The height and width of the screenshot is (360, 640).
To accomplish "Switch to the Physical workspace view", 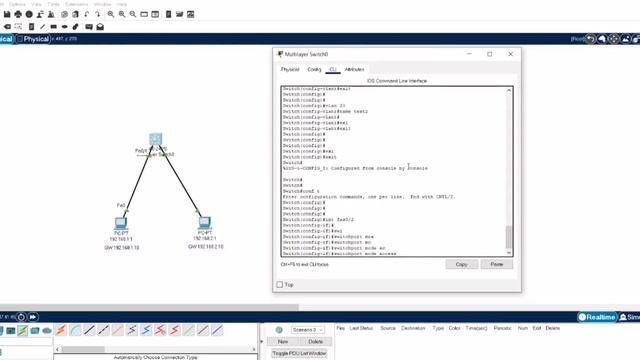I will 33,39.
